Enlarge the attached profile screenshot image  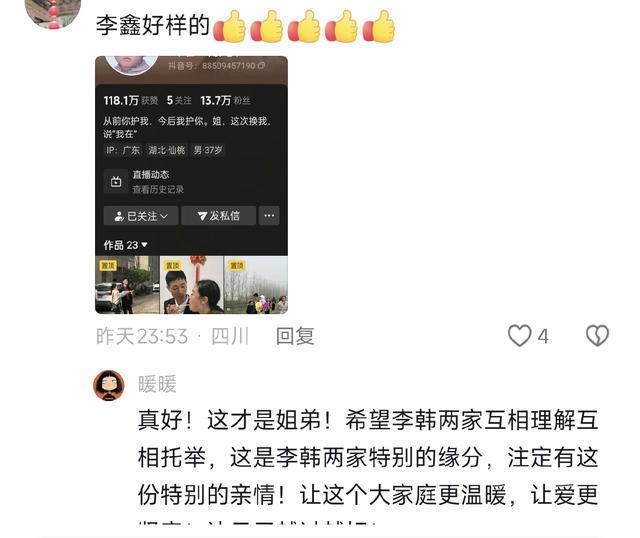tap(191, 185)
